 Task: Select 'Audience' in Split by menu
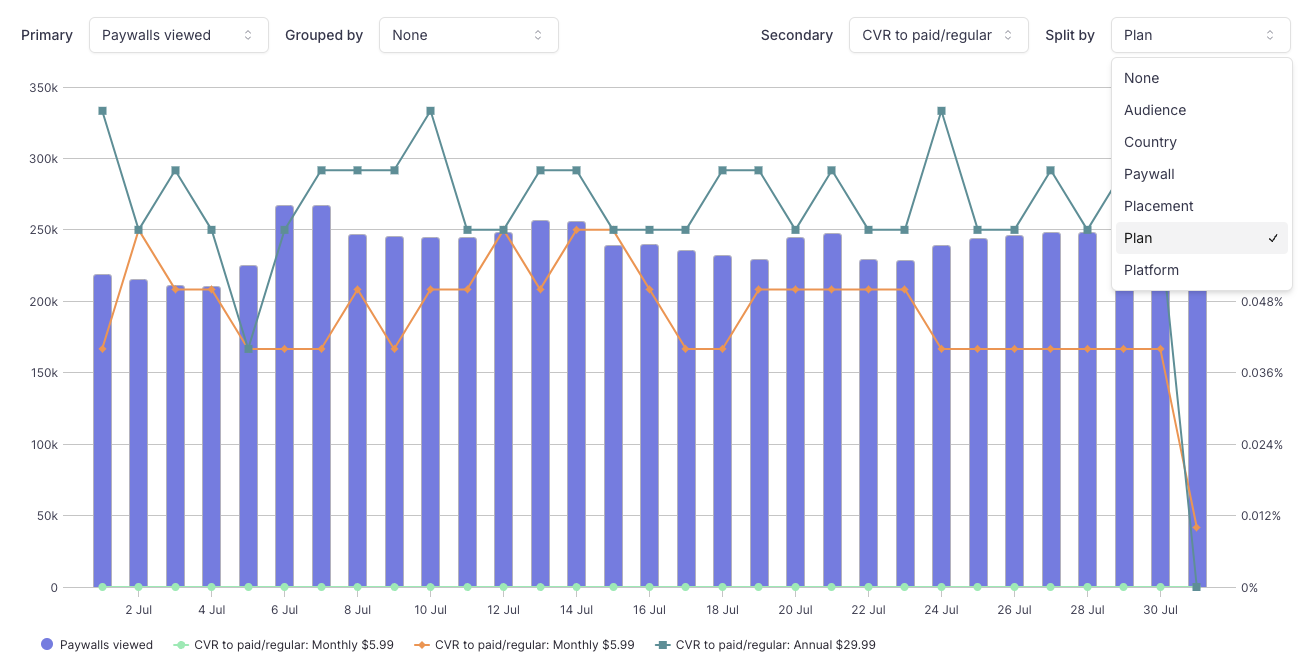point(1201,110)
